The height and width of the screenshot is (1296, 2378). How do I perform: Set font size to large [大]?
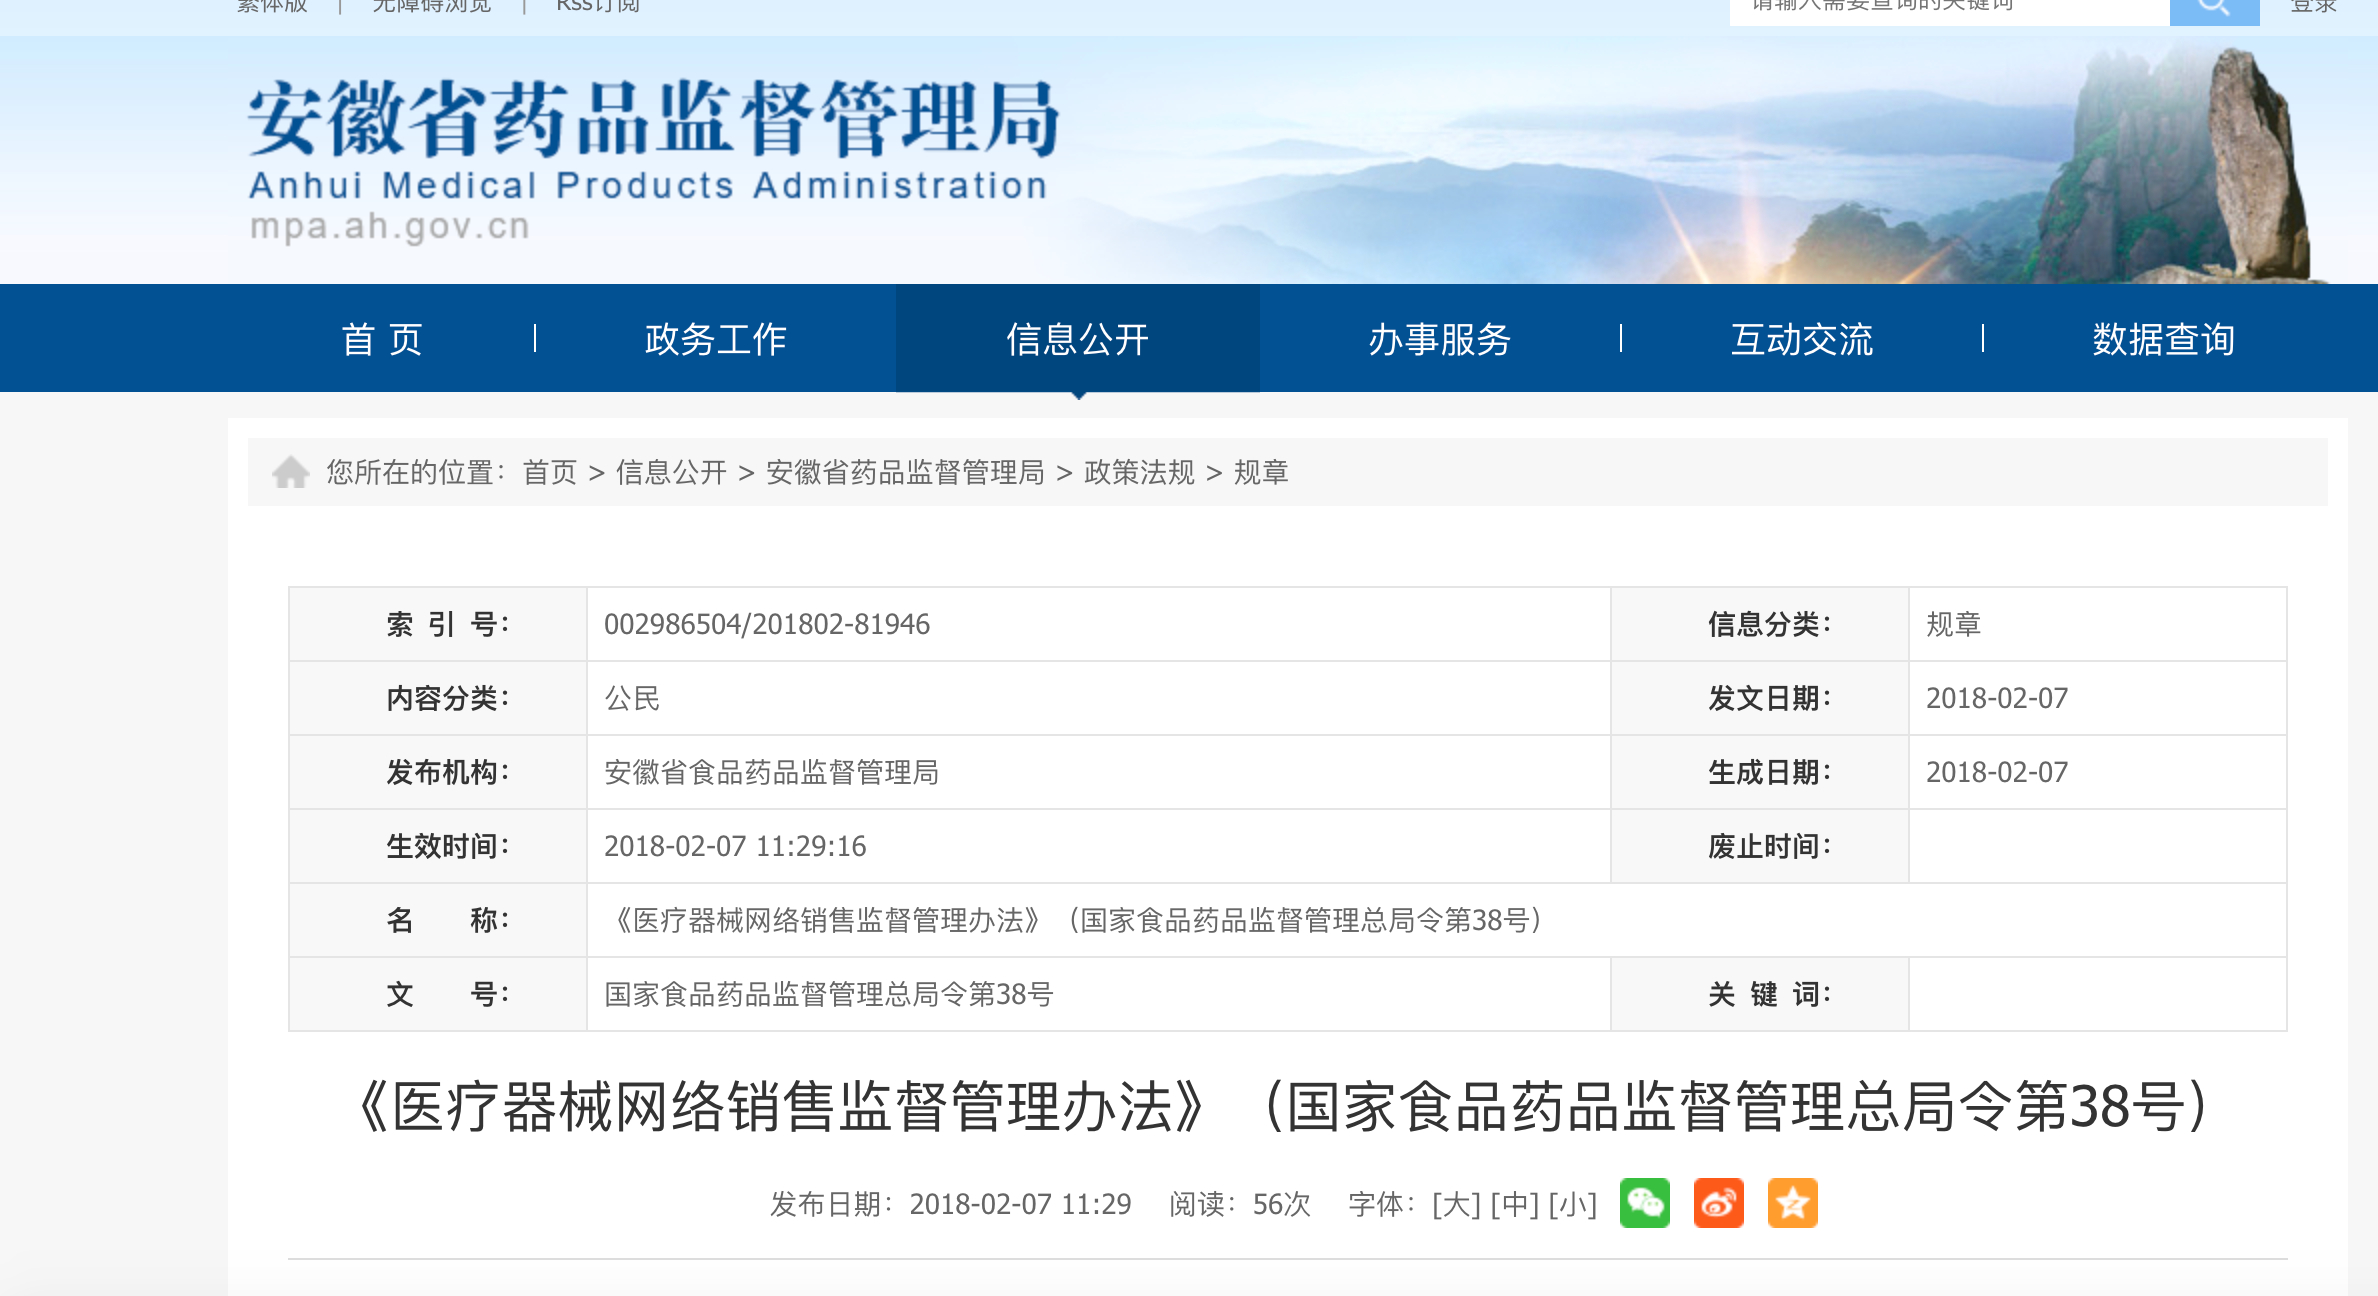[x=1456, y=1204]
